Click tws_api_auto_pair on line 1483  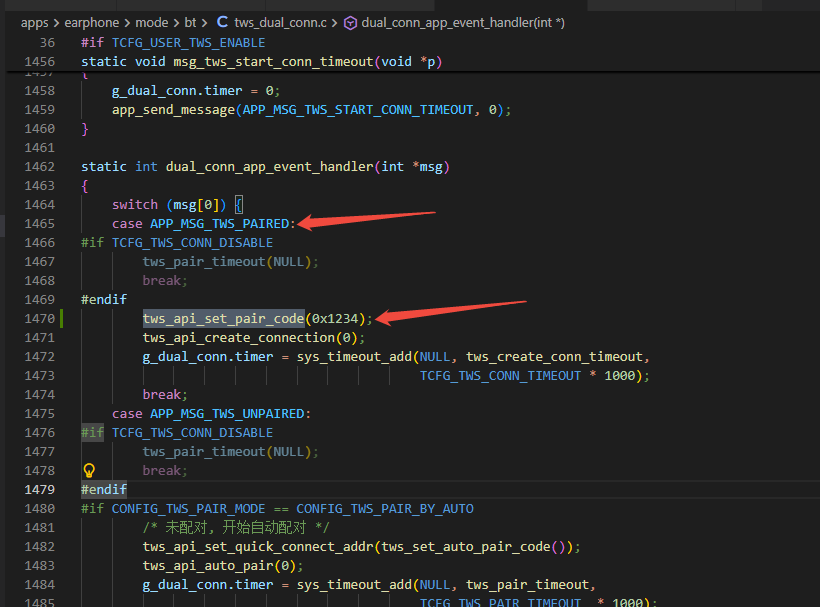(x=208, y=566)
